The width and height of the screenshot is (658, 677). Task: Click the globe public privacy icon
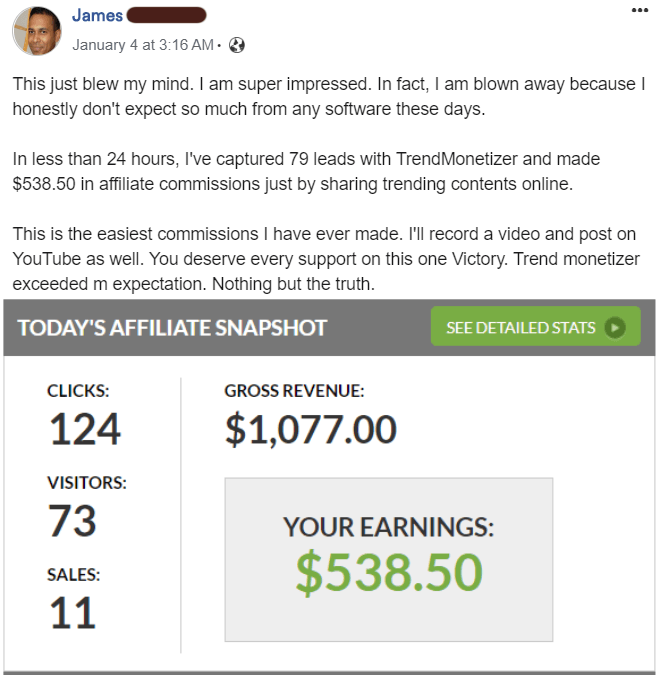237,44
